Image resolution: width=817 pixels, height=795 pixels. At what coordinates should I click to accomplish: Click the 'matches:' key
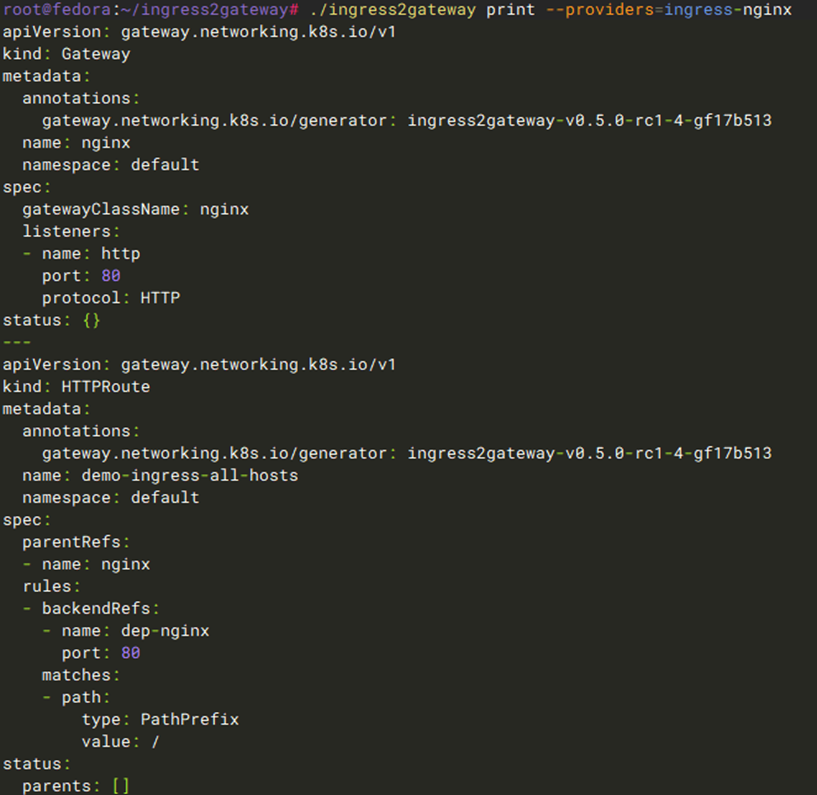pyautogui.click(x=80, y=675)
